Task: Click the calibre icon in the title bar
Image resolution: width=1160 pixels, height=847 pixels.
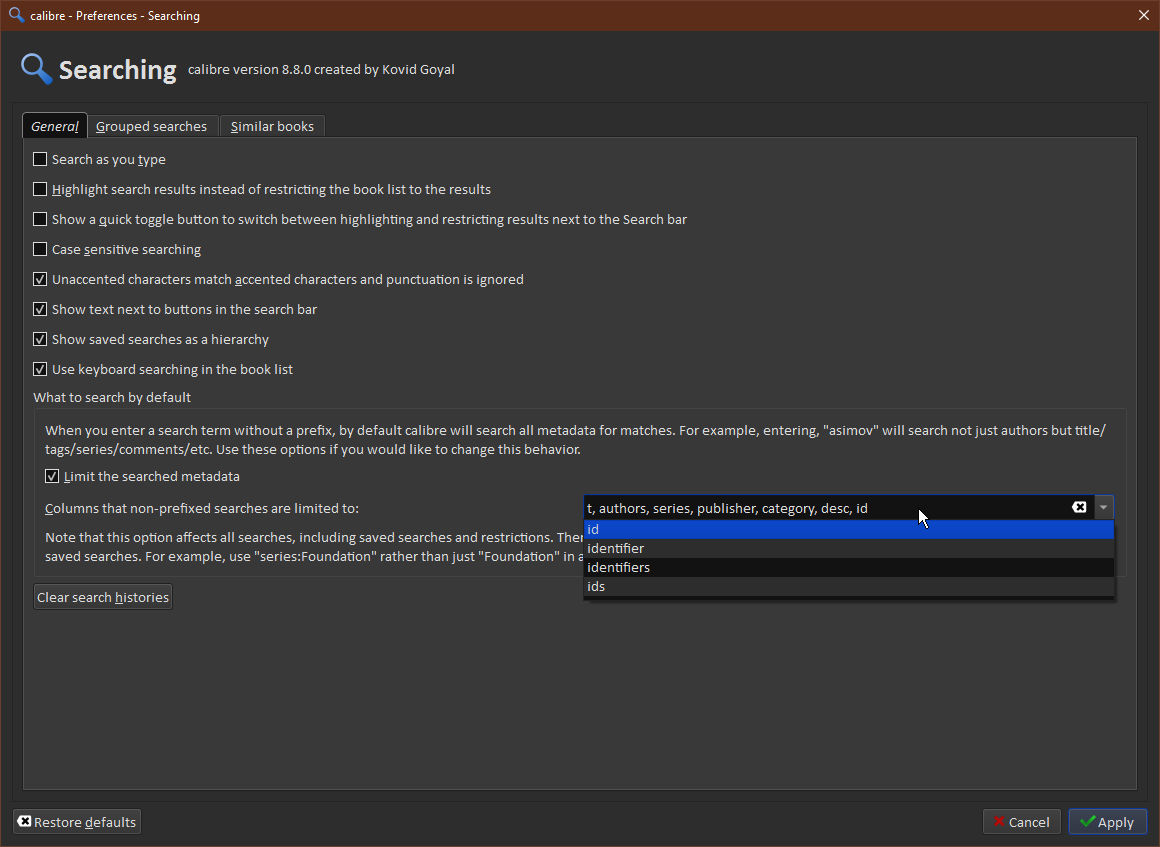Action: (16, 15)
